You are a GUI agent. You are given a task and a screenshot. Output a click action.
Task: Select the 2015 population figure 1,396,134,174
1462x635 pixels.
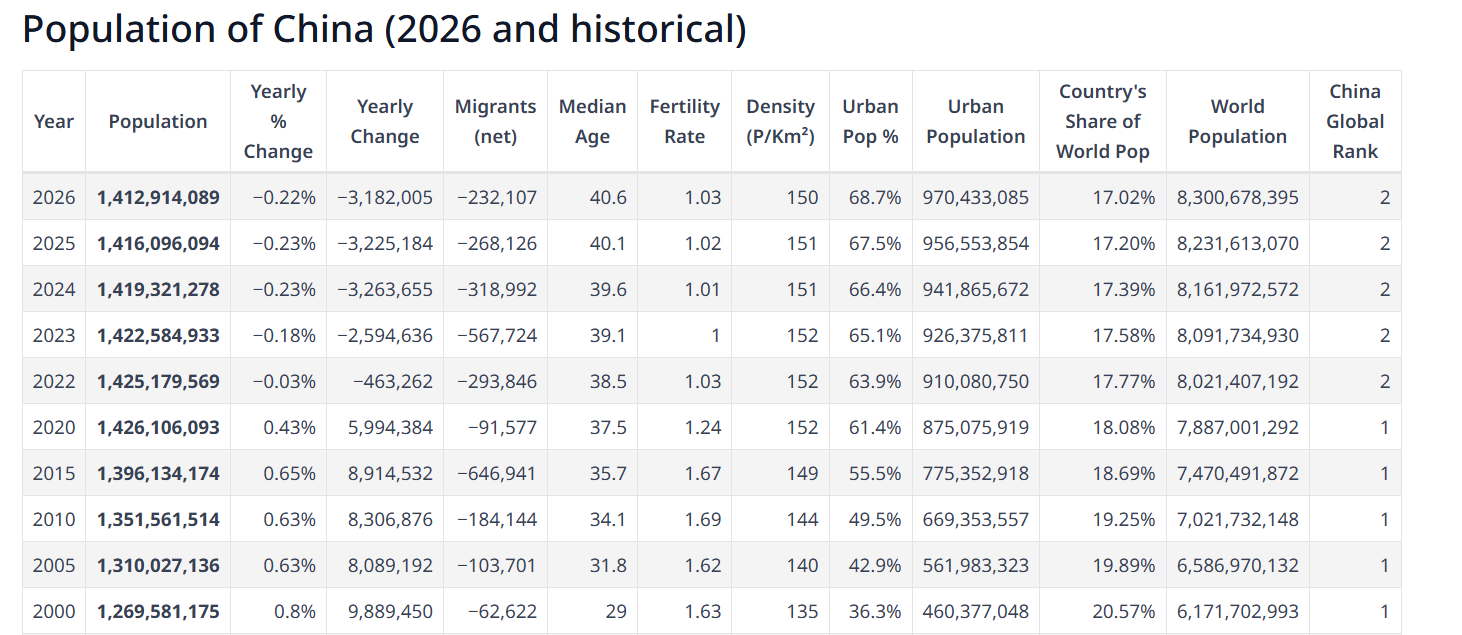[x=158, y=473]
